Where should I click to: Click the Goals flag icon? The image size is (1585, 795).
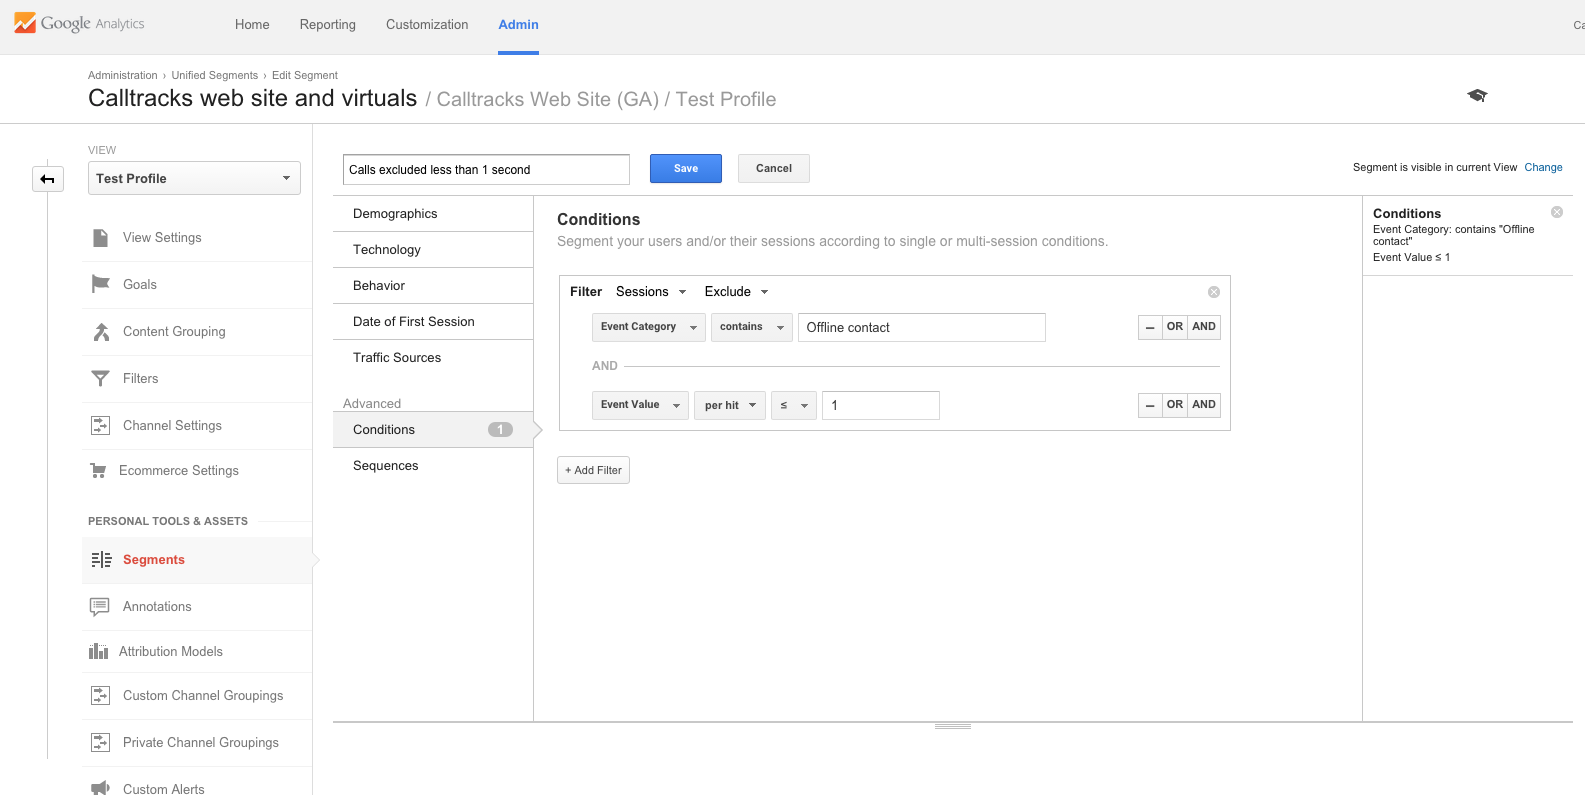tap(100, 284)
